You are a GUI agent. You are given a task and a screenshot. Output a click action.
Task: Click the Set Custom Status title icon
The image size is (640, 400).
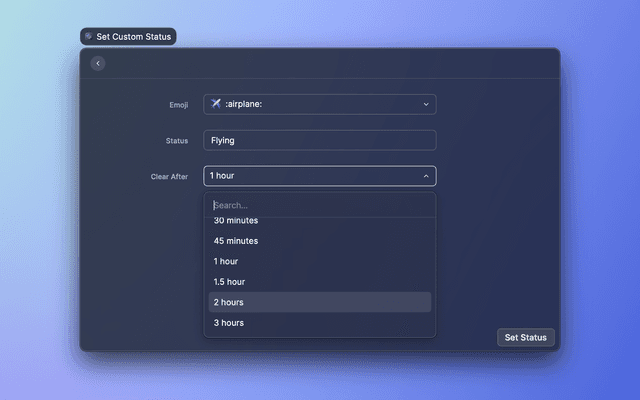point(89,36)
